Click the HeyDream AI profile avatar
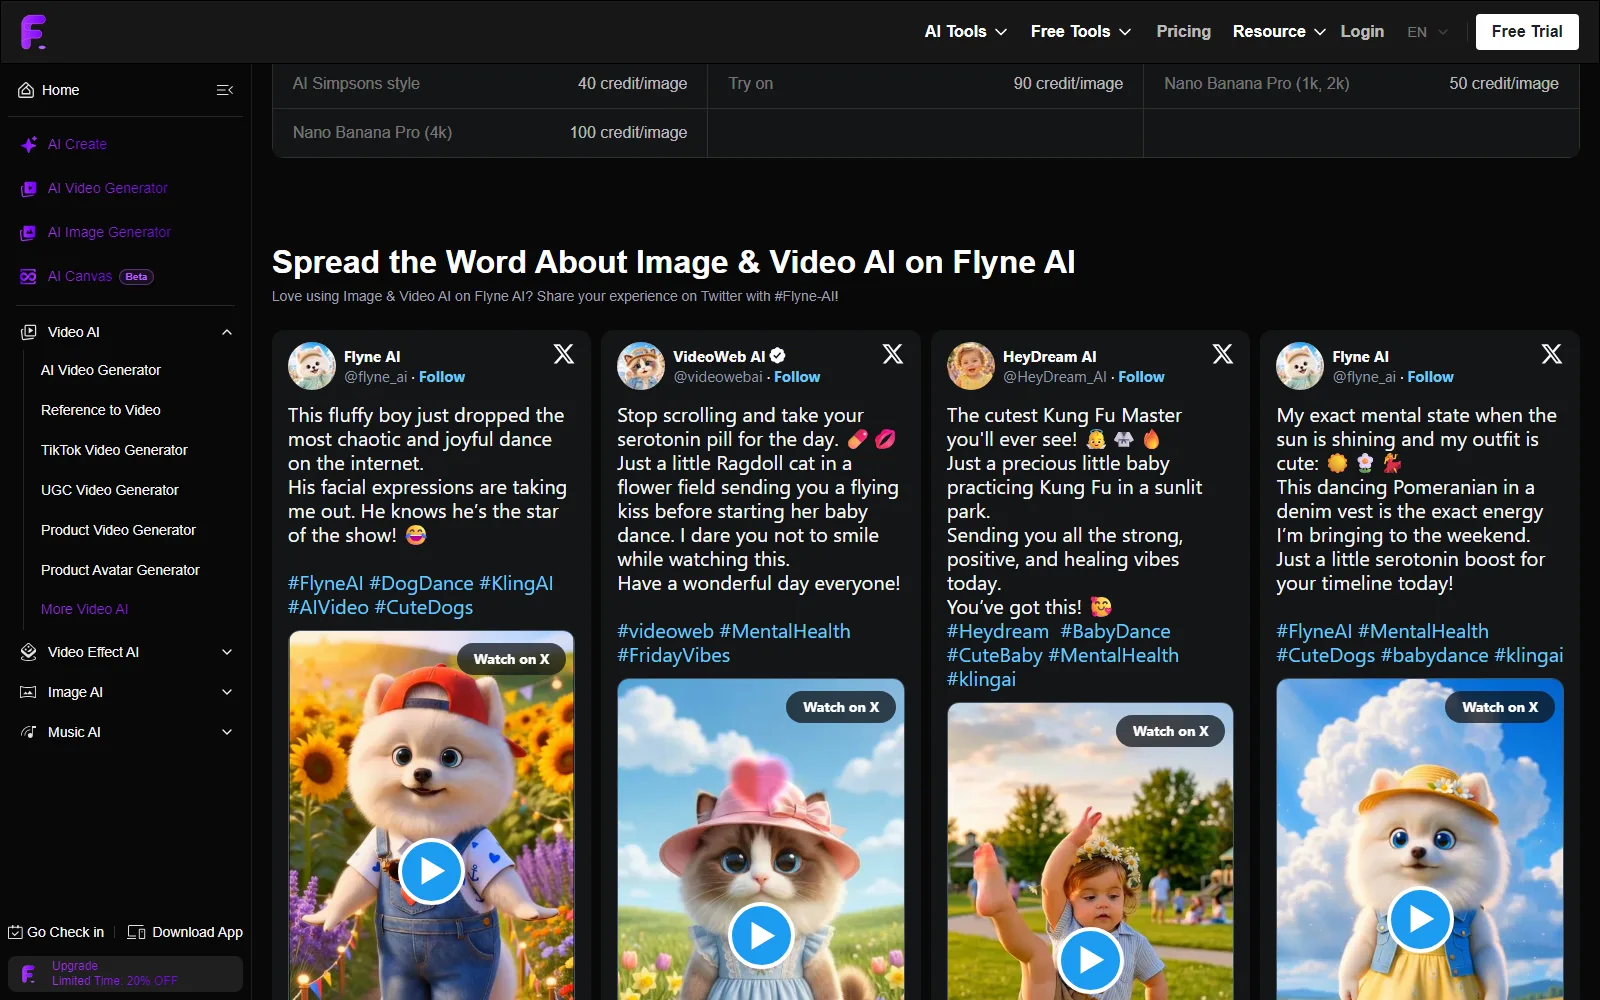This screenshot has height=1000, width=1600. pos(971,366)
